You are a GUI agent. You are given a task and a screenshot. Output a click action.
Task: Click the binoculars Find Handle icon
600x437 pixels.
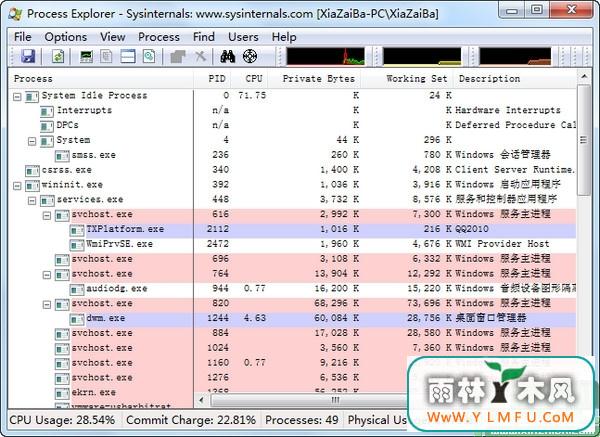click(x=228, y=57)
